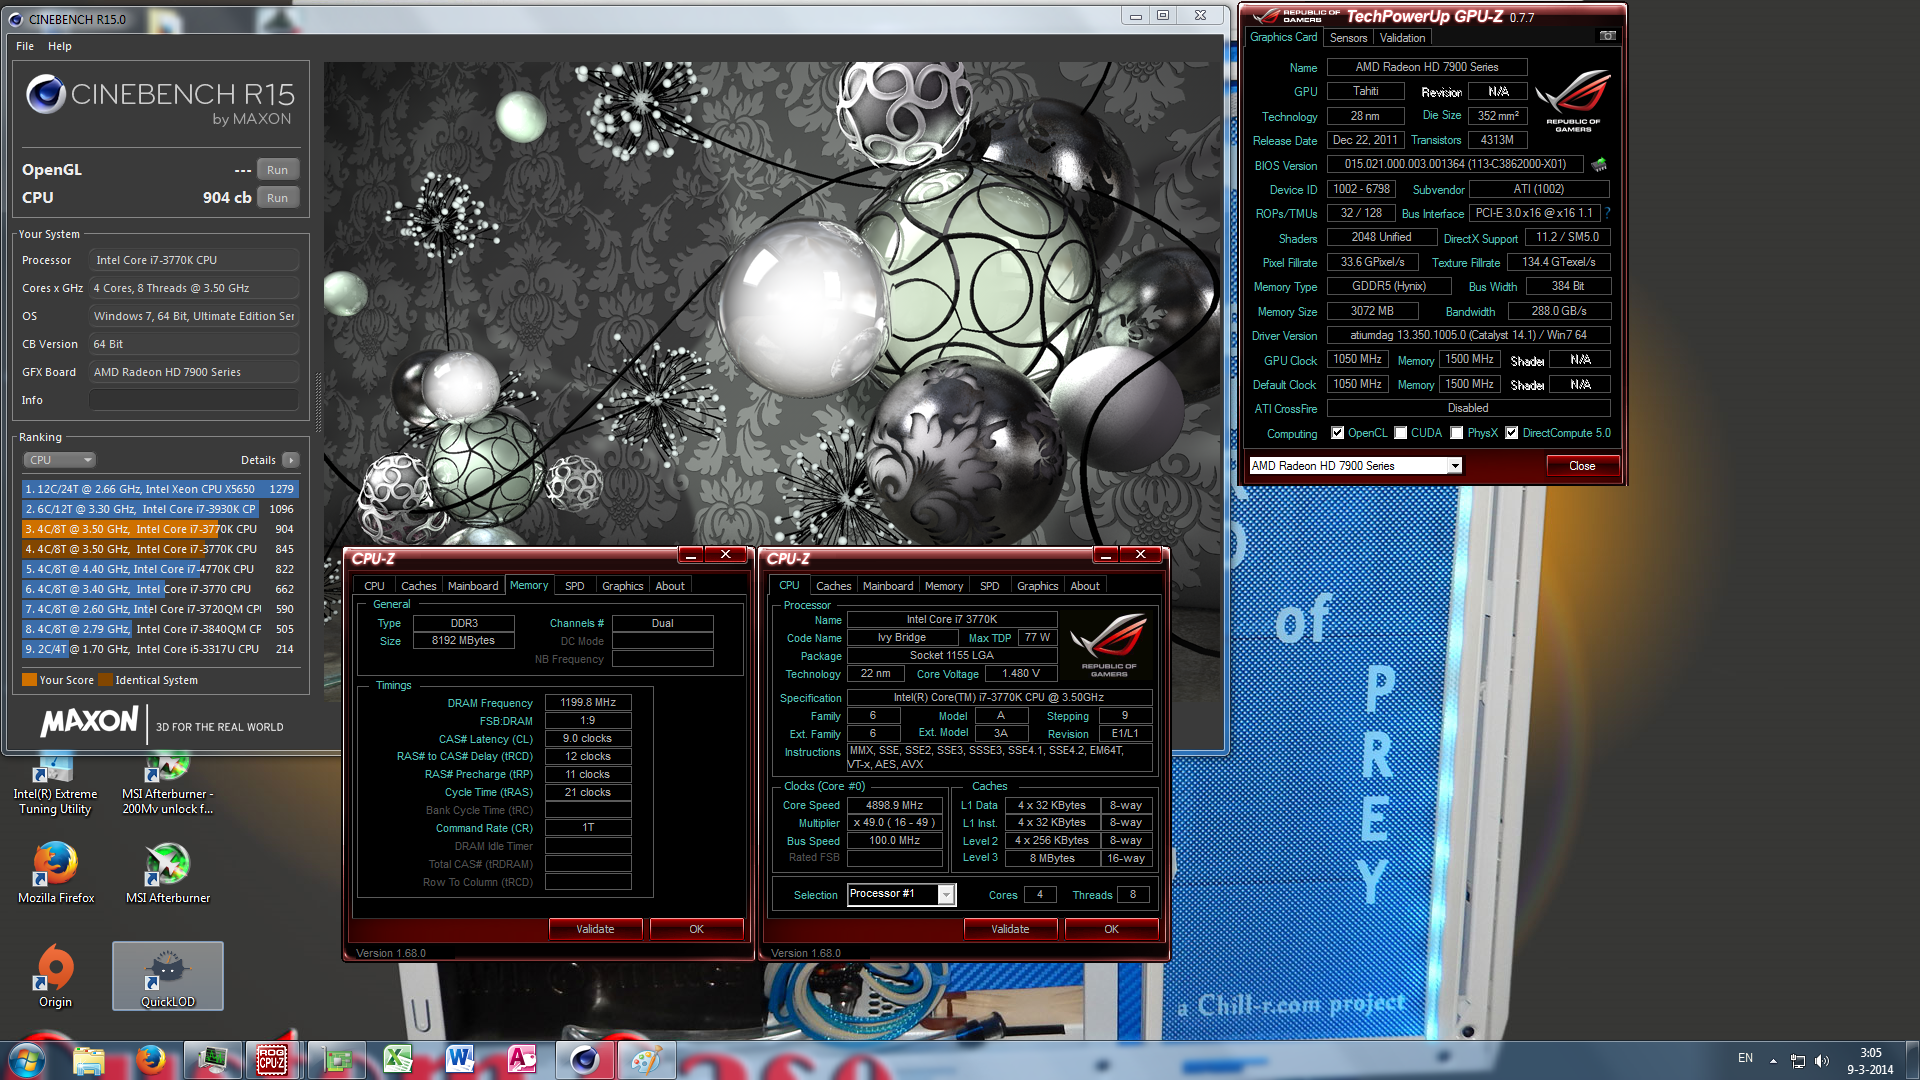Open the Origin desktop icon
The width and height of the screenshot is (1920, 1080).
click(55, 977)
